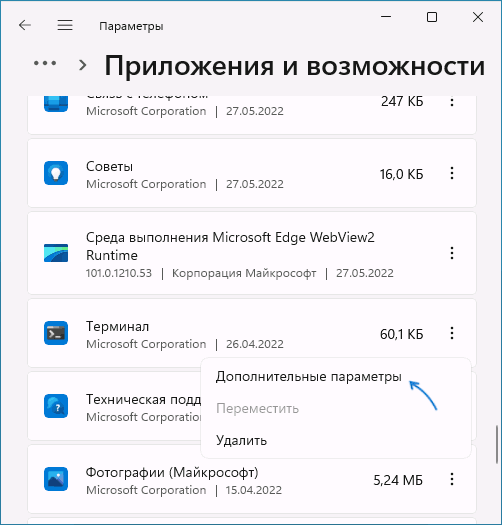502x525 pixels.
Task: Click the Параметры window title
Action: 131,26
